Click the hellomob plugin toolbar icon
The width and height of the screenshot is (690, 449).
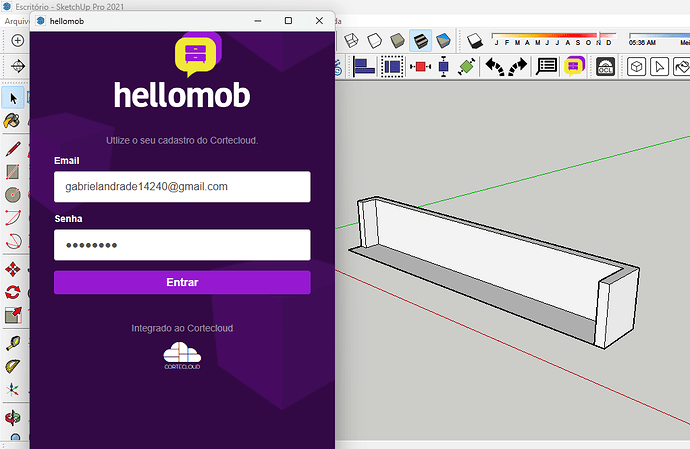574,67
